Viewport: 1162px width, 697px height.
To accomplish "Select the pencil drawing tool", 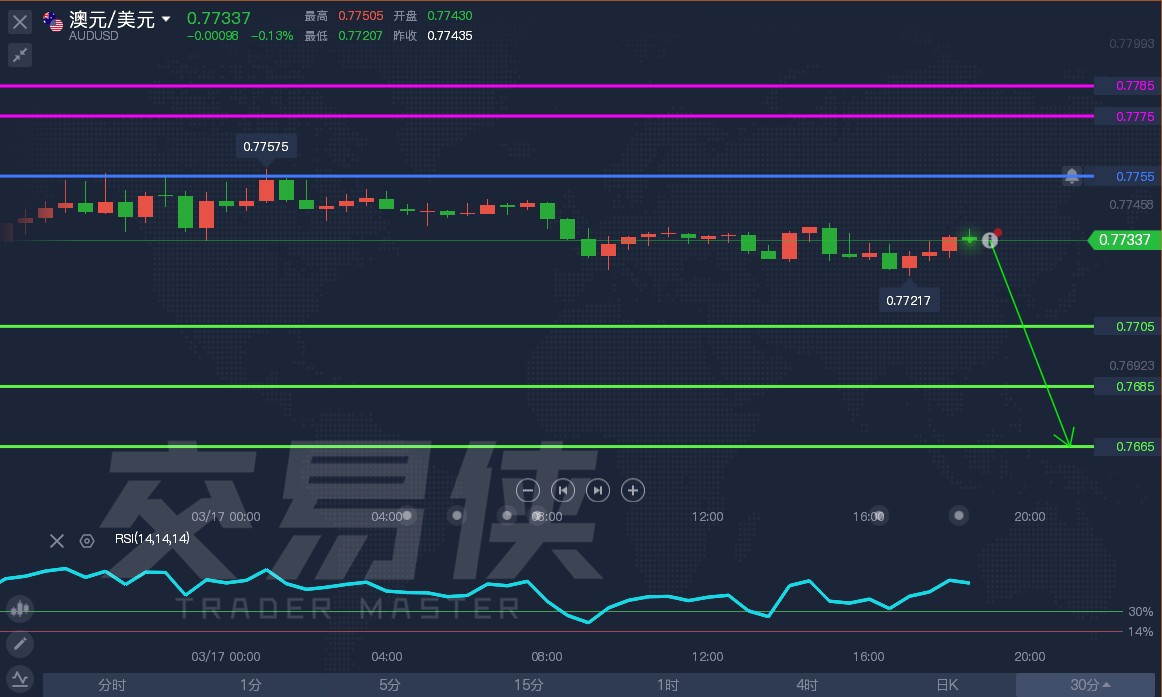I will (x=20, y=644).
